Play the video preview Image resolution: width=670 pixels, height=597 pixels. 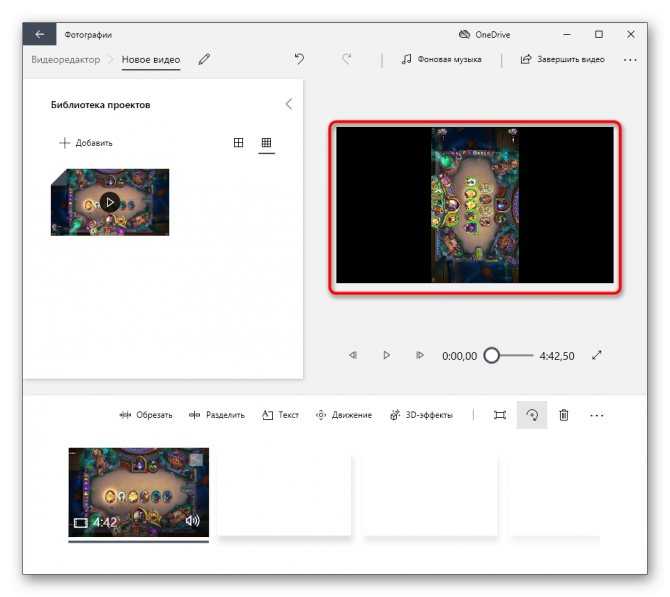point(386,355)
